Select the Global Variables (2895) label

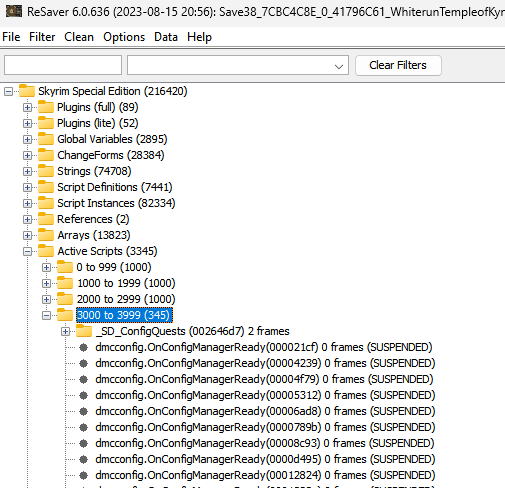112,139
